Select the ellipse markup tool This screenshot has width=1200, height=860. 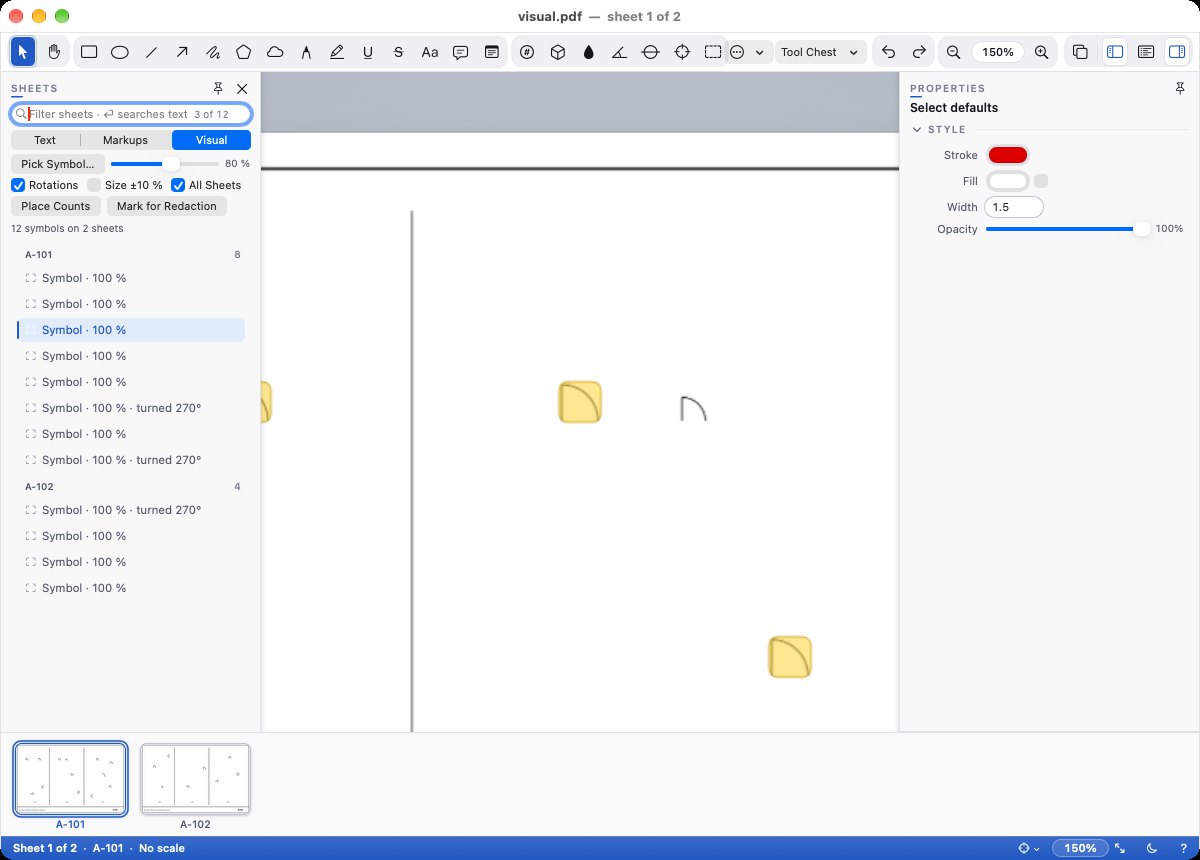click(x=119, y=52)
